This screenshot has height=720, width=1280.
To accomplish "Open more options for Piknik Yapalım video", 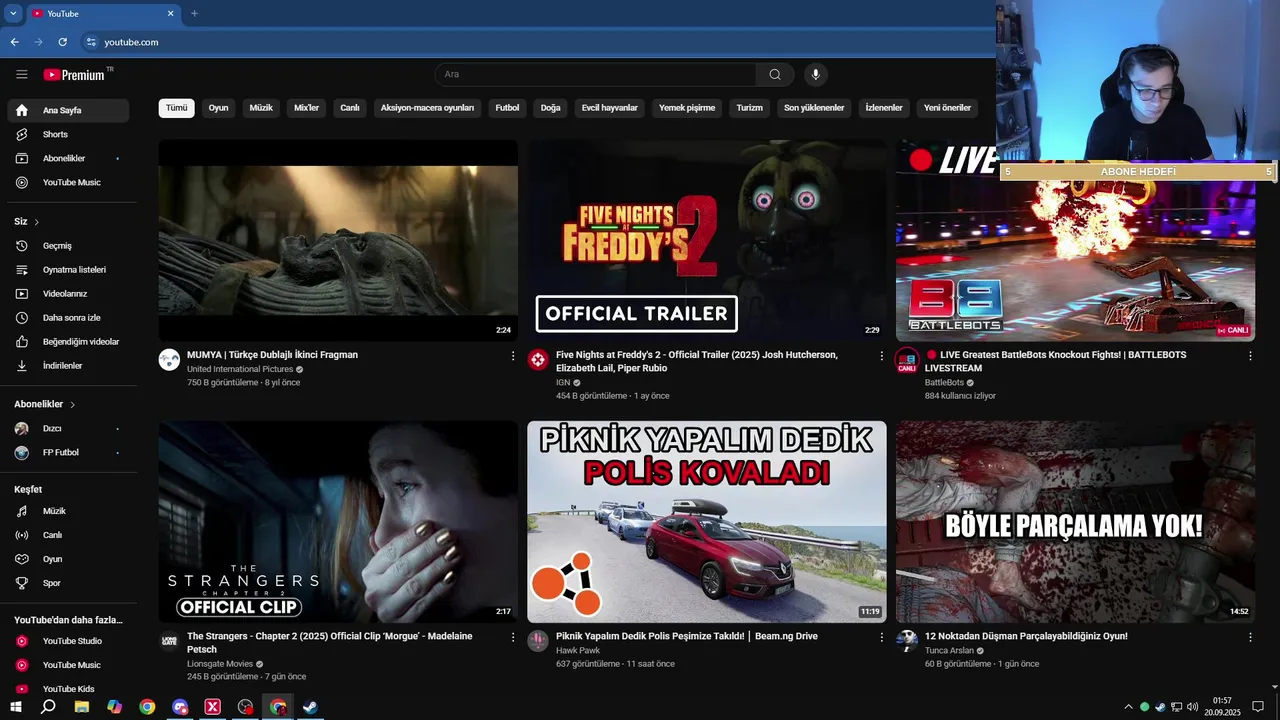I will (882, 637).
